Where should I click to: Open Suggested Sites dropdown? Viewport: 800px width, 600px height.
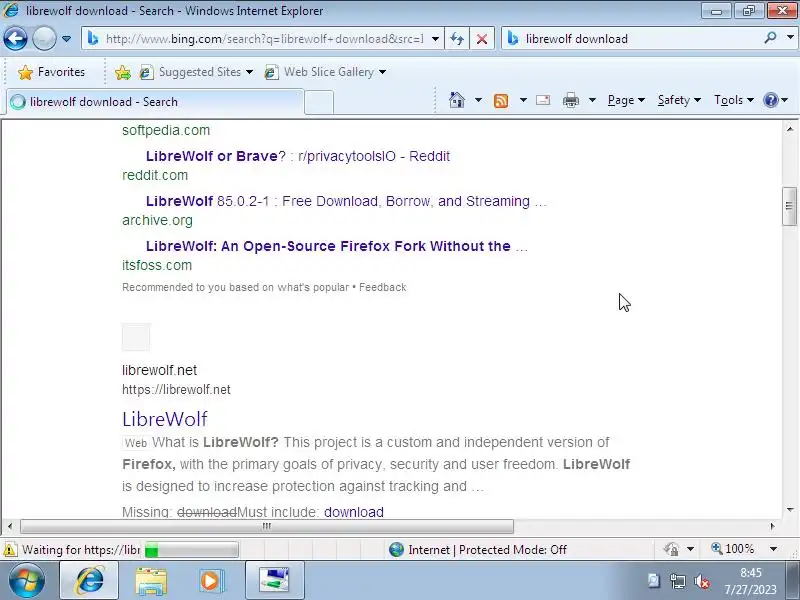[x=196, y=72]
